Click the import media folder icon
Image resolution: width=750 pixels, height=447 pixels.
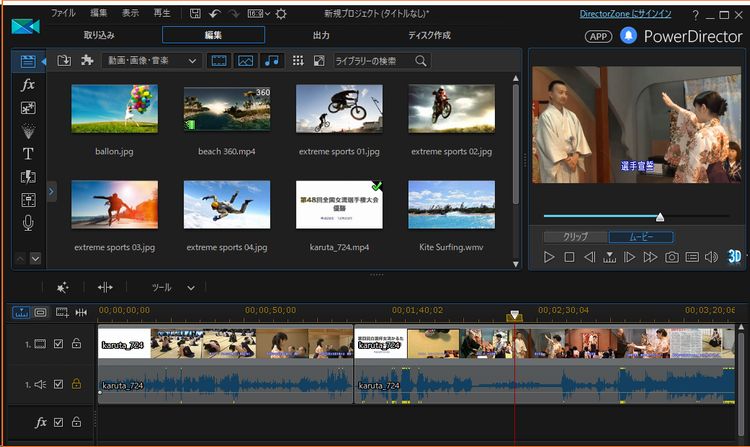64,61
